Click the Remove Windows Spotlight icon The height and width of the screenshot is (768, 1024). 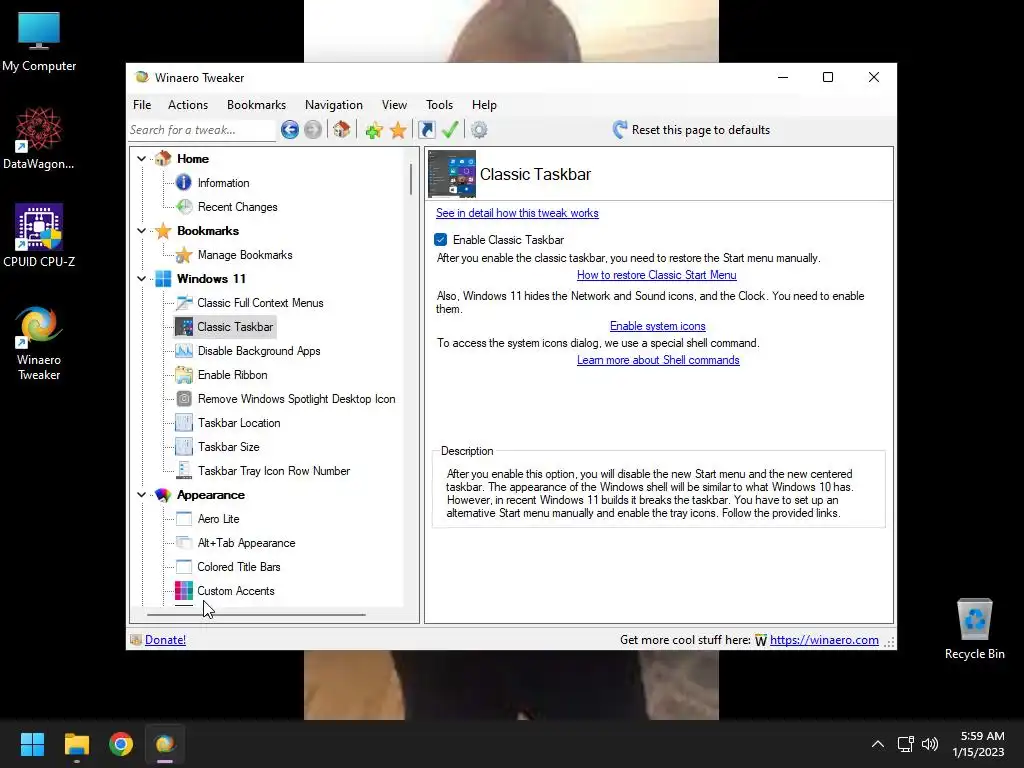click(x=184, y=399)
